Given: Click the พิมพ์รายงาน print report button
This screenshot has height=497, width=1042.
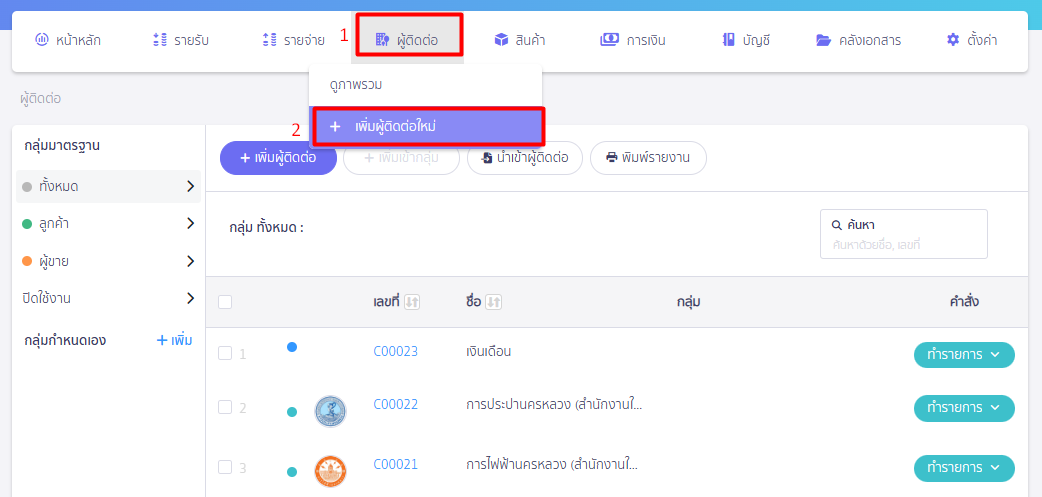Looking at the screenshot, I should 648,158.
